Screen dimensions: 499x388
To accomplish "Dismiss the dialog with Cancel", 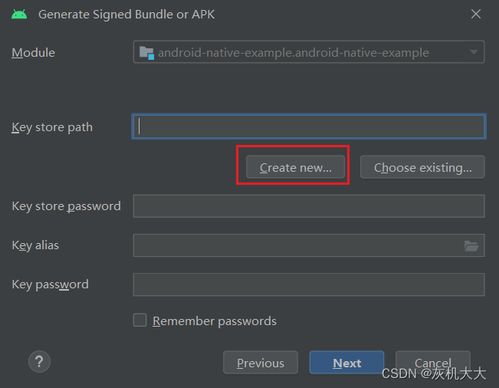I will (x=433, y=362).
